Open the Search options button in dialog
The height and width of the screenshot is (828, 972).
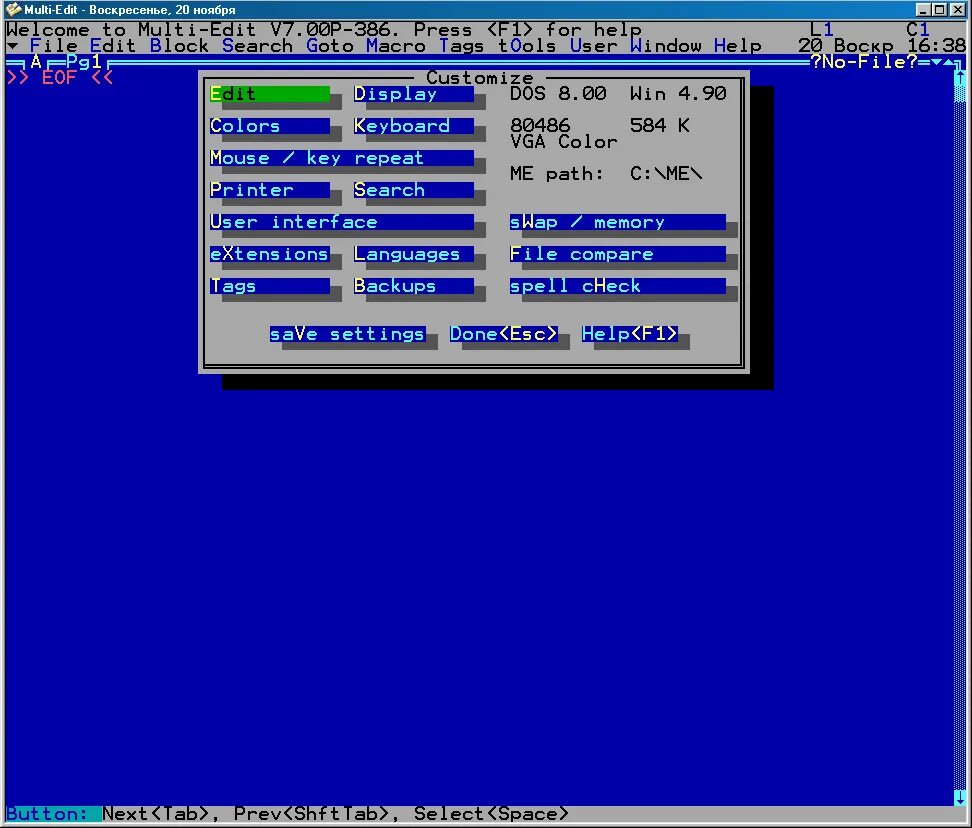click(413, 190)
